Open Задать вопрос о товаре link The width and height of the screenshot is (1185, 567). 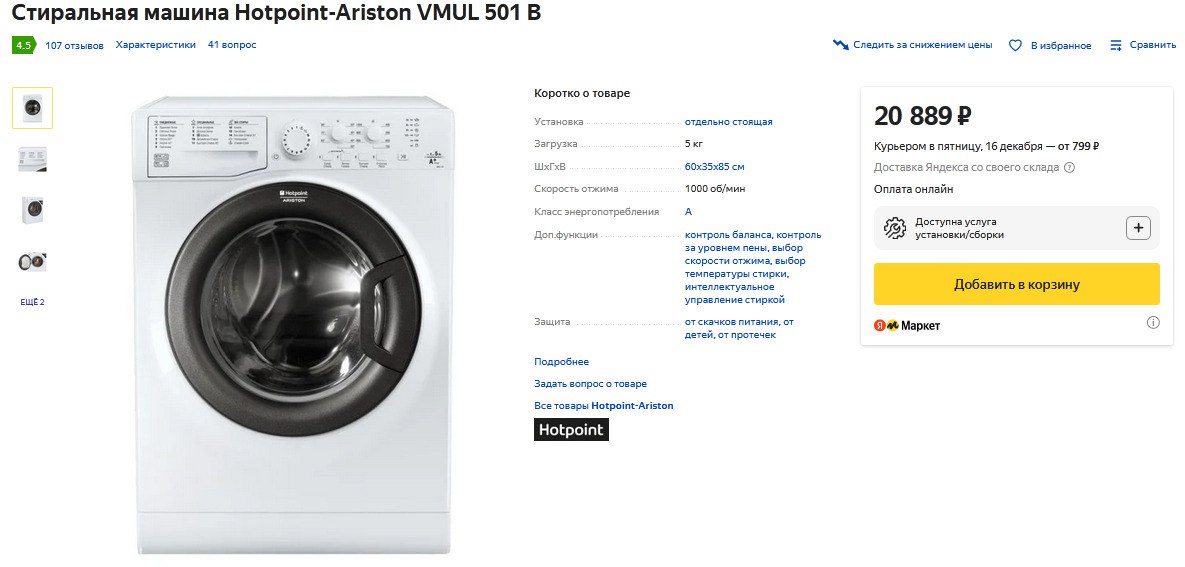[591, 384]
